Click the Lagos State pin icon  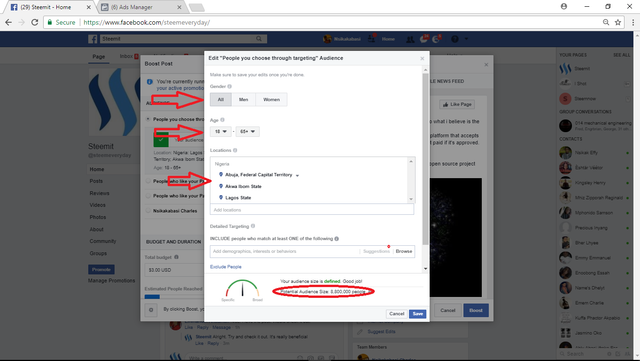[221, 197]
